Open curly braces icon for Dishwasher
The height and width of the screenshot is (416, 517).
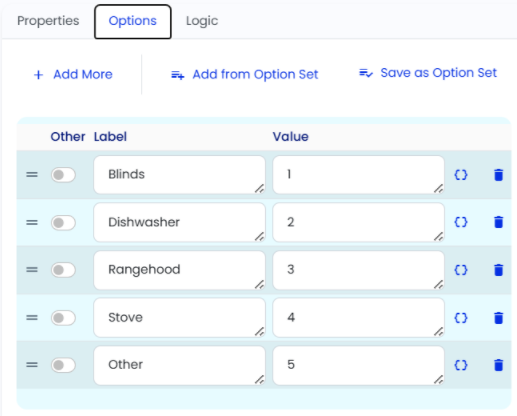coord(461,222)
